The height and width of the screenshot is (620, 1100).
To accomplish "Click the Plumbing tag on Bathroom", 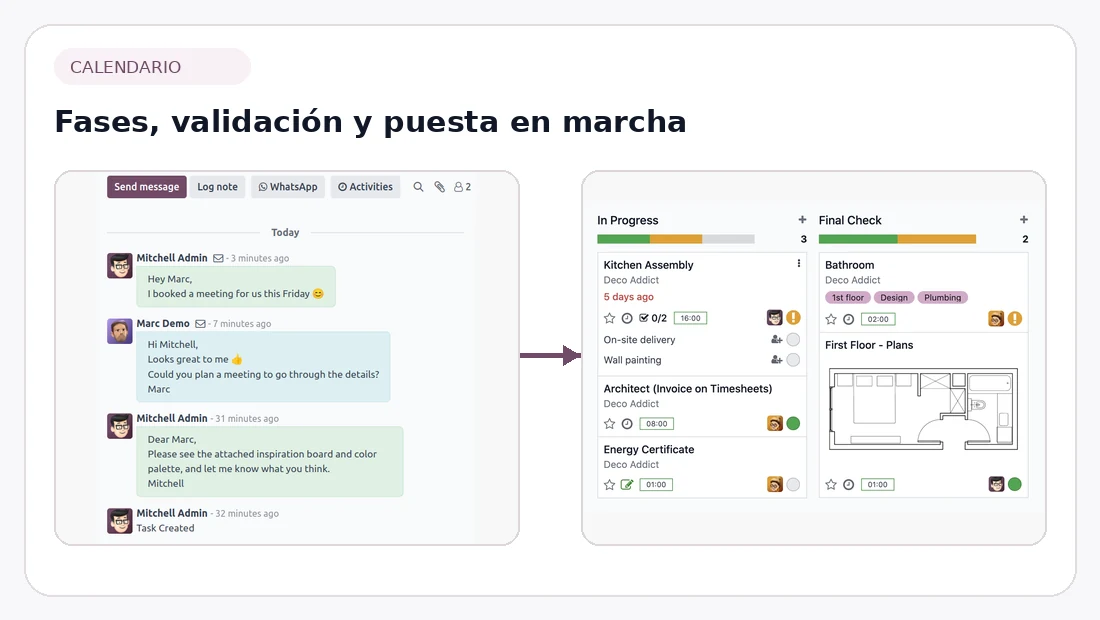I will point(942,297).
